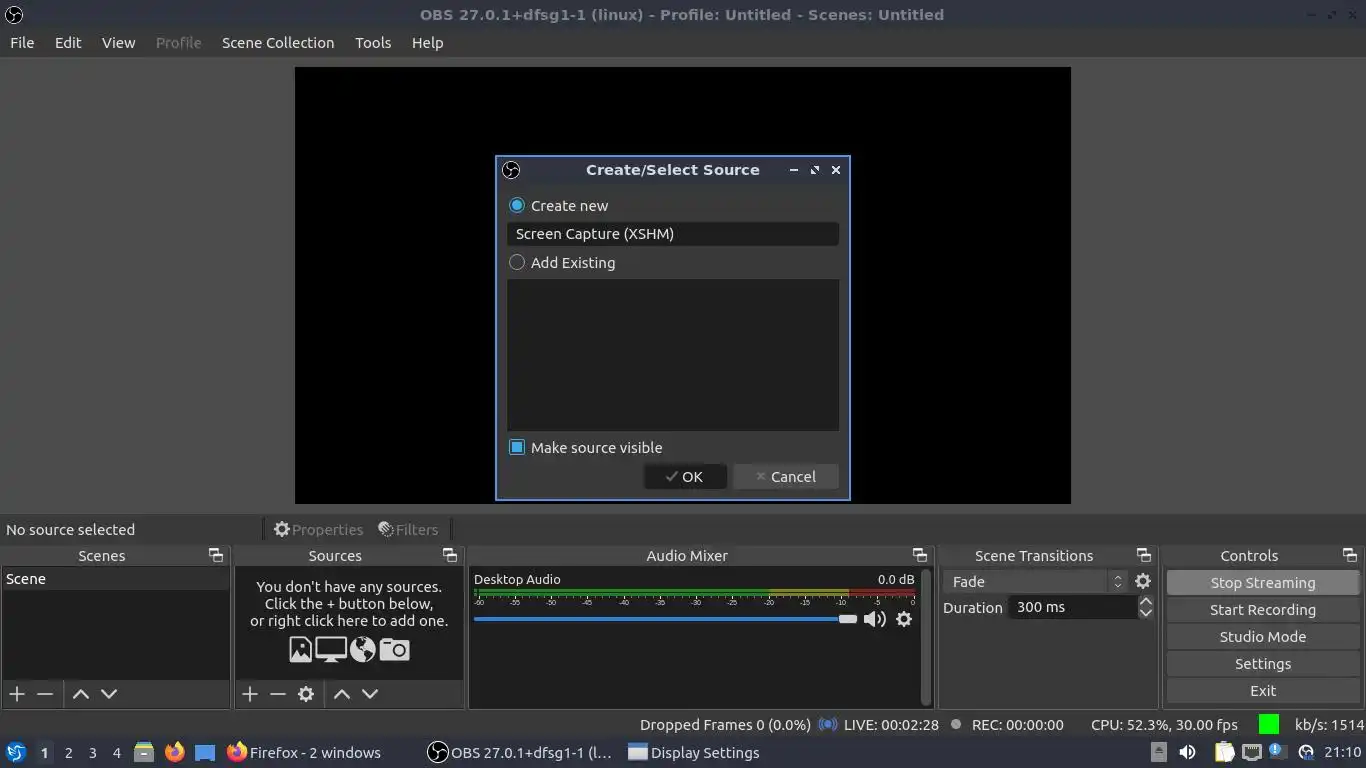Viewport: 1366px width, 768px height.
Task: Open the File menu
Action: [22, 43]
